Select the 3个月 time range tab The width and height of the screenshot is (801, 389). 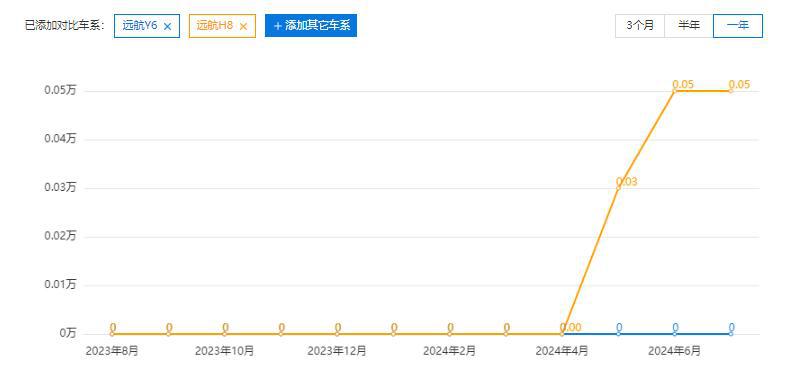click(640, 26)
